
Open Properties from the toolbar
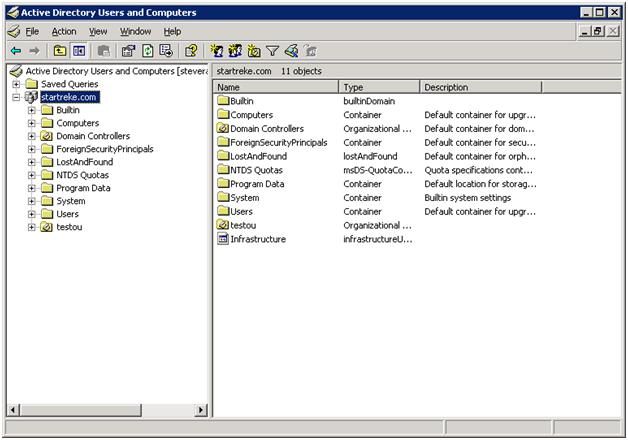[x=129, y=51]
